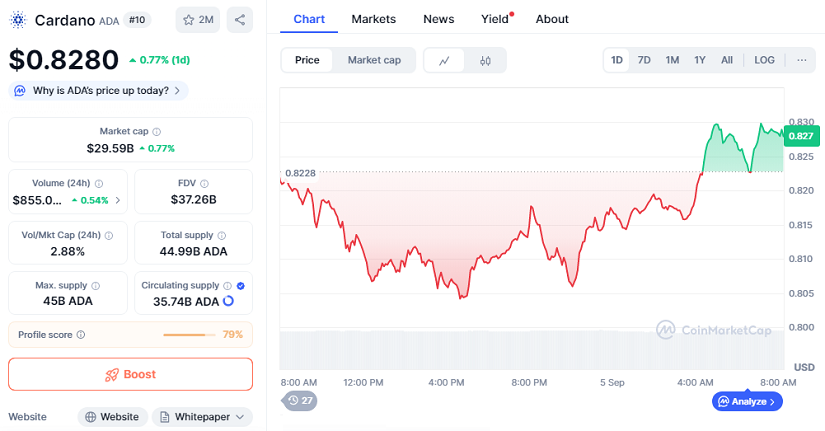Image resolution: width=825 pixels, height=431 pixels.
Task: Select the 7D time range
Action: pos(644,60)
